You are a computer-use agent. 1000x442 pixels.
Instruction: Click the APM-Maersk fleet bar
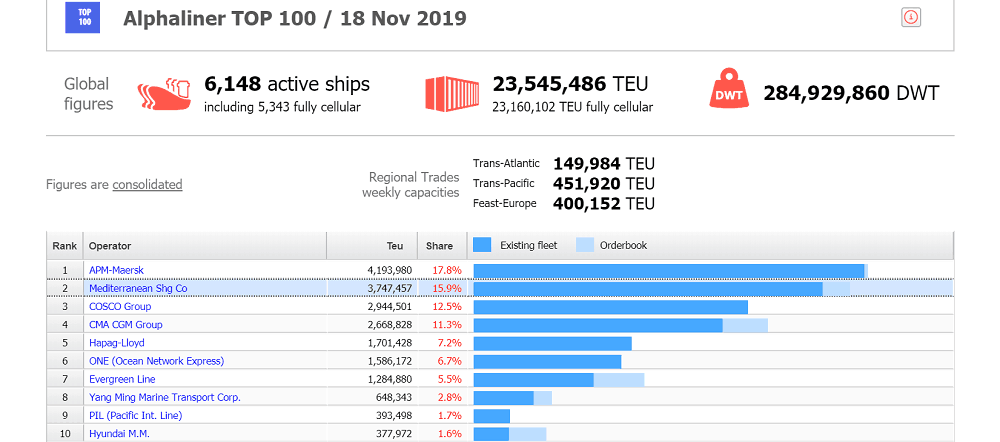click(x=668, y=270)
